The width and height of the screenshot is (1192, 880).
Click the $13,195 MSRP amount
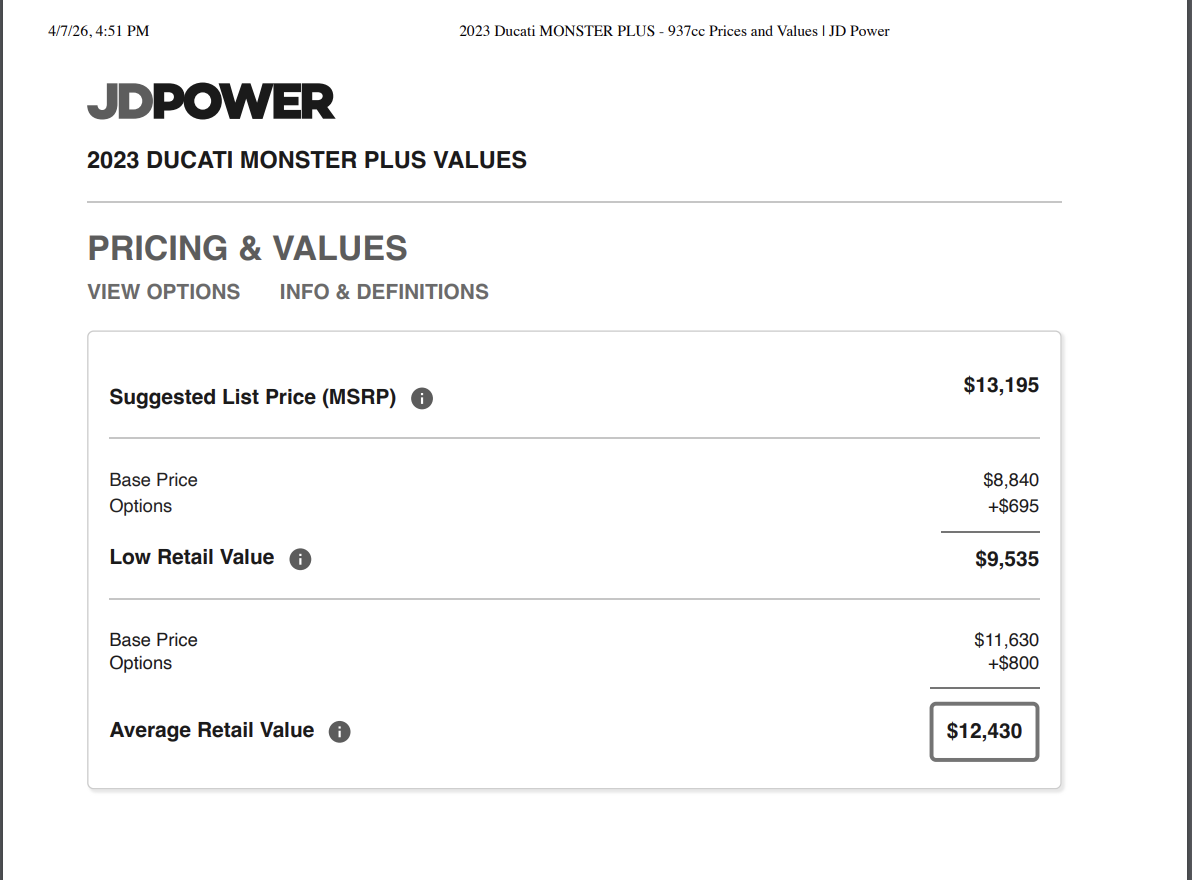click(x=1001, y=385)
